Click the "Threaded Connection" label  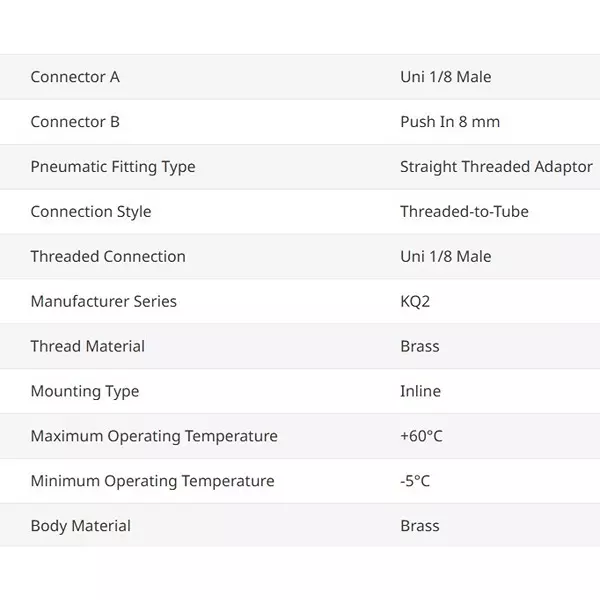click(x=108, y=257)
